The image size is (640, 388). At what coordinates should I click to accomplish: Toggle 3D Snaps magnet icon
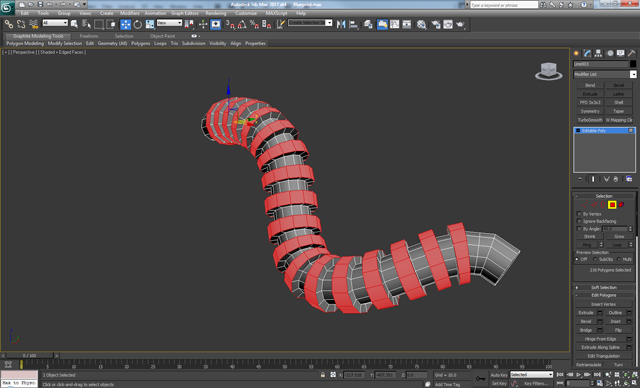point(230,24)
